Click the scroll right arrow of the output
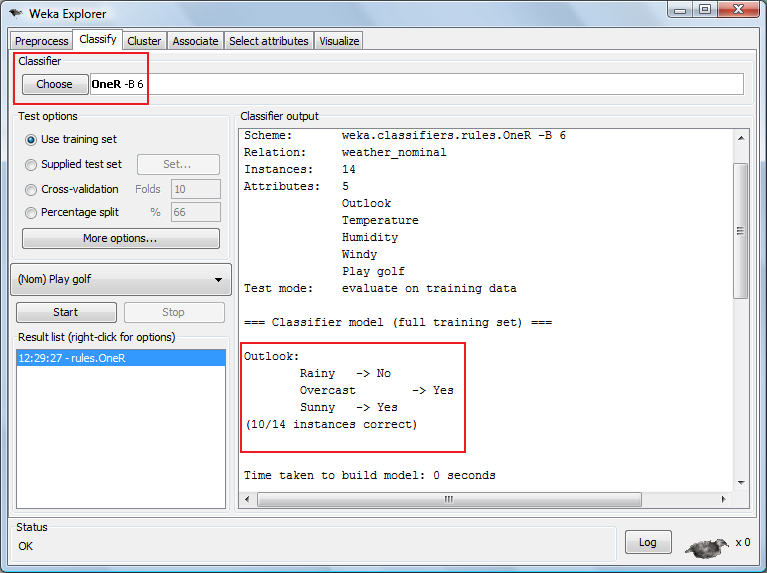767x573 pixels. pos(723,500)
